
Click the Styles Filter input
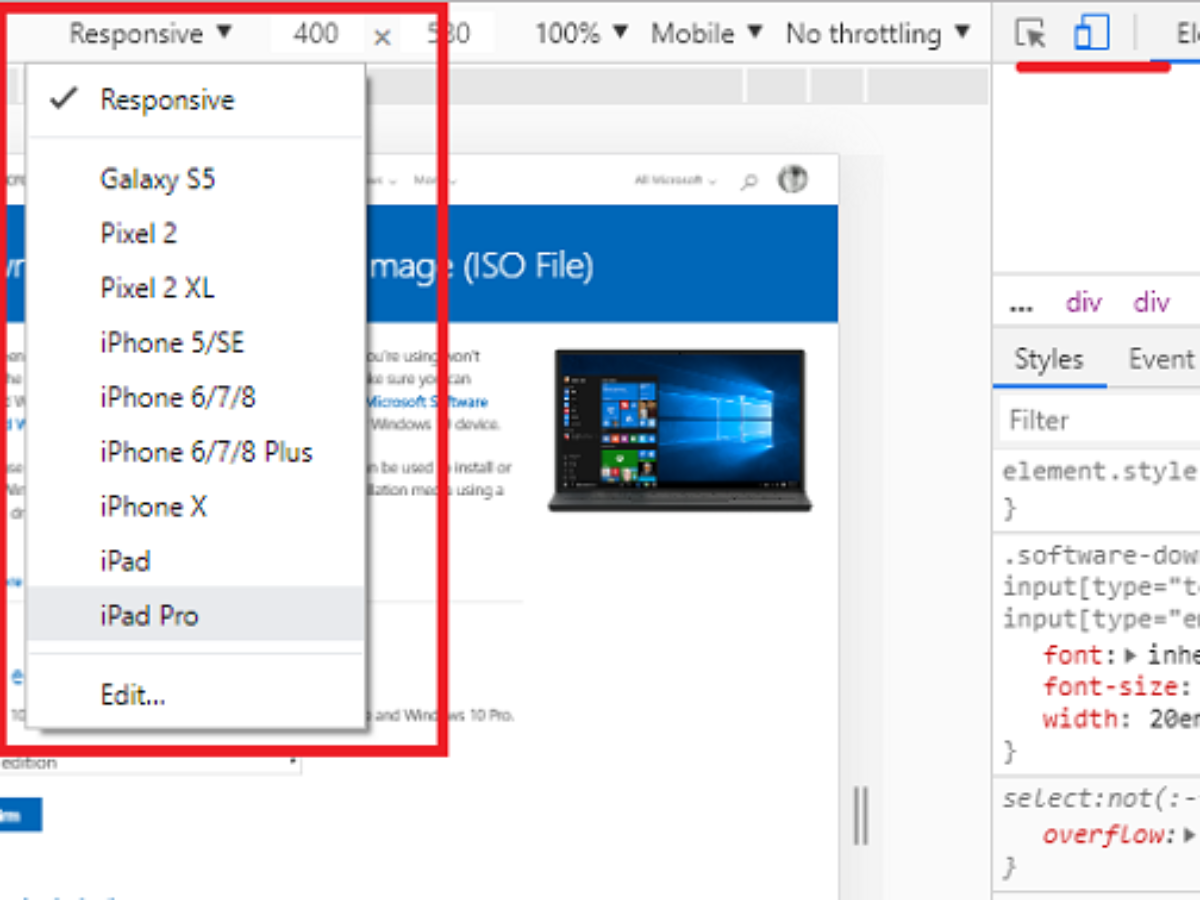(x=1100, y=420)
